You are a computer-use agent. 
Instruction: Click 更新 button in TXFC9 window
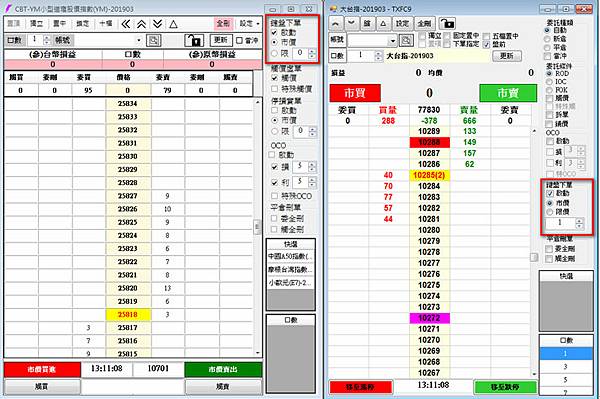tap(507, 56)
